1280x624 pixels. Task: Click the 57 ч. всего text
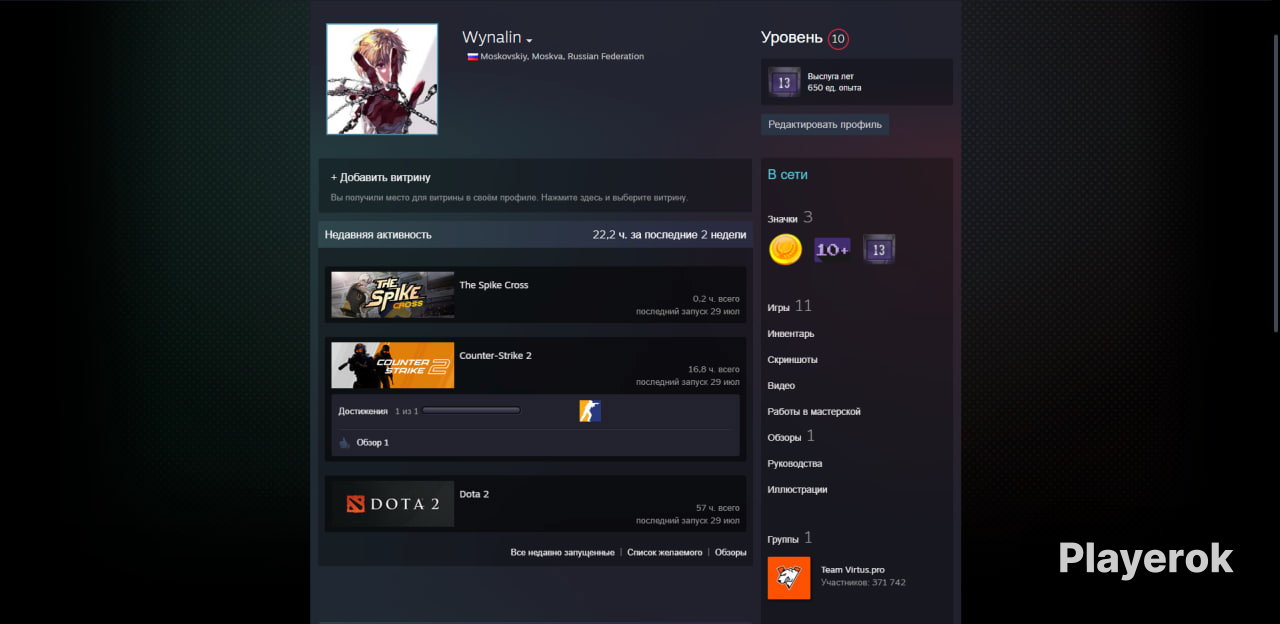[718, 508]
